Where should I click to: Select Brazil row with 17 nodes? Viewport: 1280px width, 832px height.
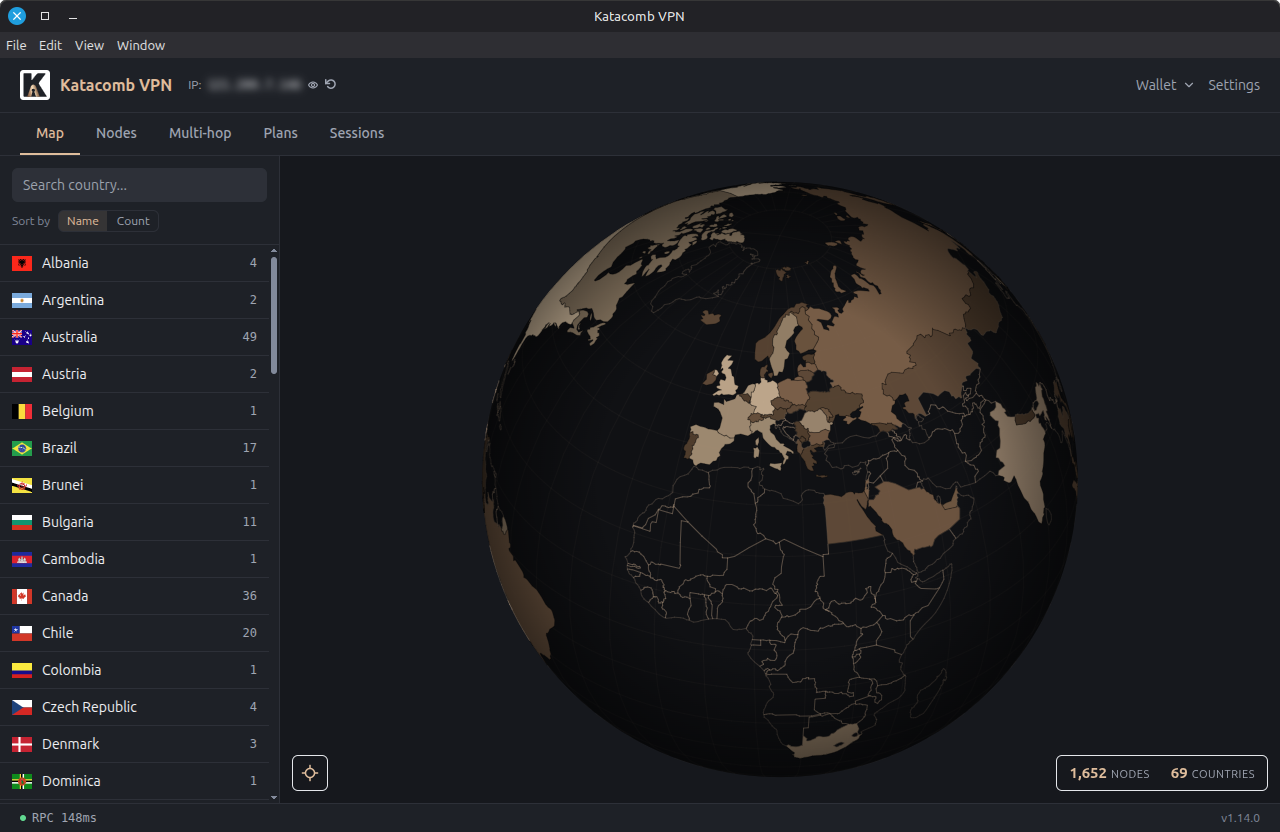coord(135,448)
